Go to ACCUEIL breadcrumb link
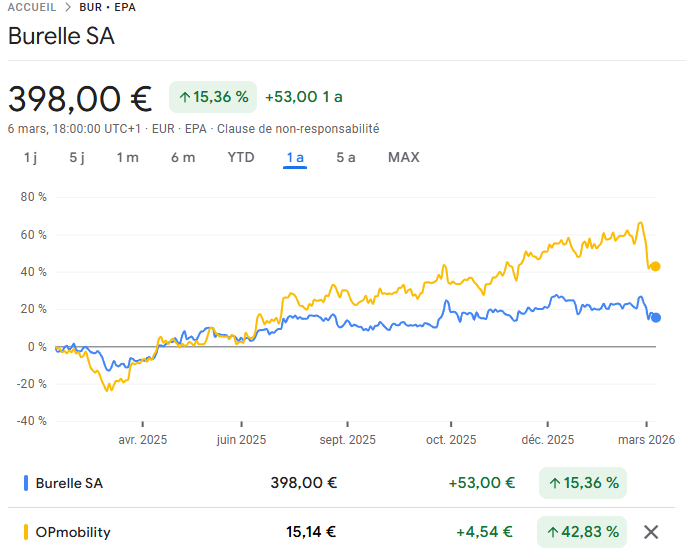 31,7
